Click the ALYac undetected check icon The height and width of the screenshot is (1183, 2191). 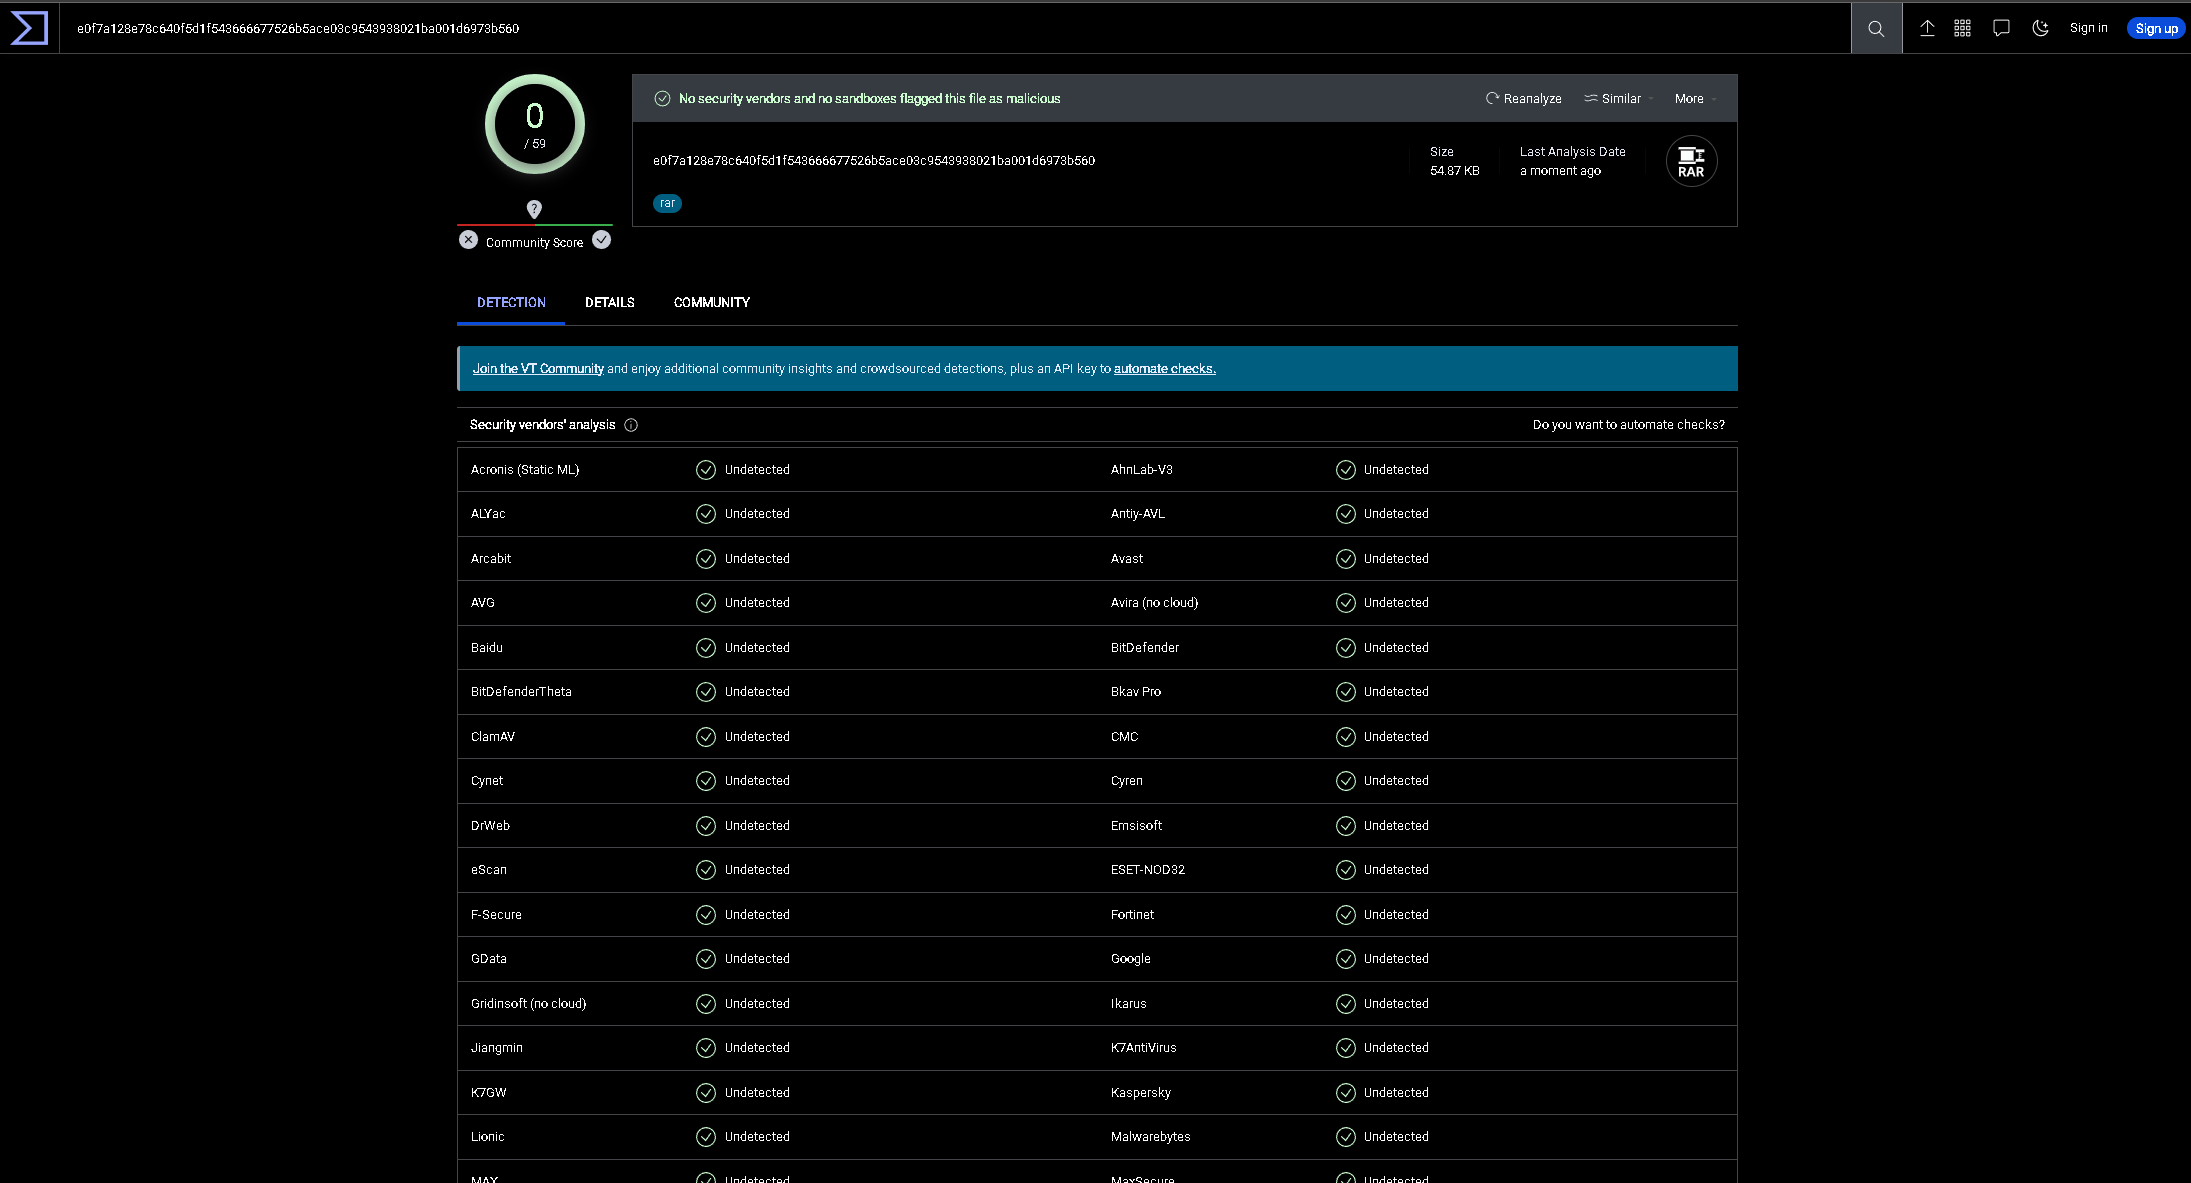point(706,514)
